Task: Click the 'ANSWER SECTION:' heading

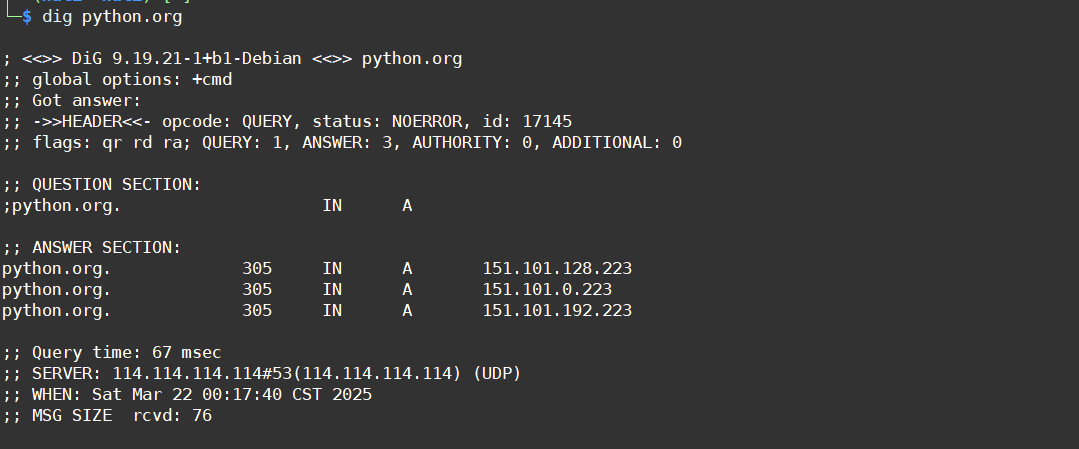Action: [107, 248]
